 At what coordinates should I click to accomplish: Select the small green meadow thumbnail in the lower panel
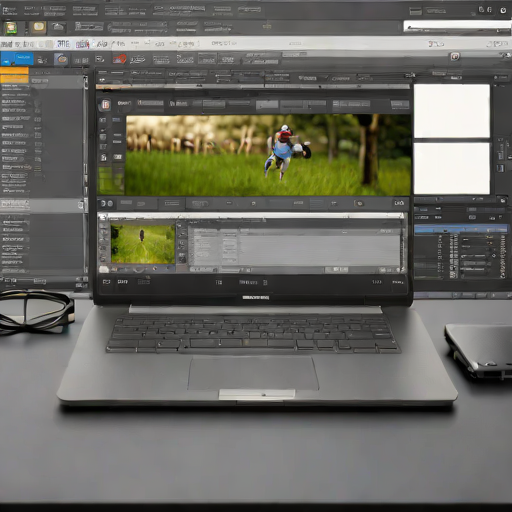tap(143, 244)
